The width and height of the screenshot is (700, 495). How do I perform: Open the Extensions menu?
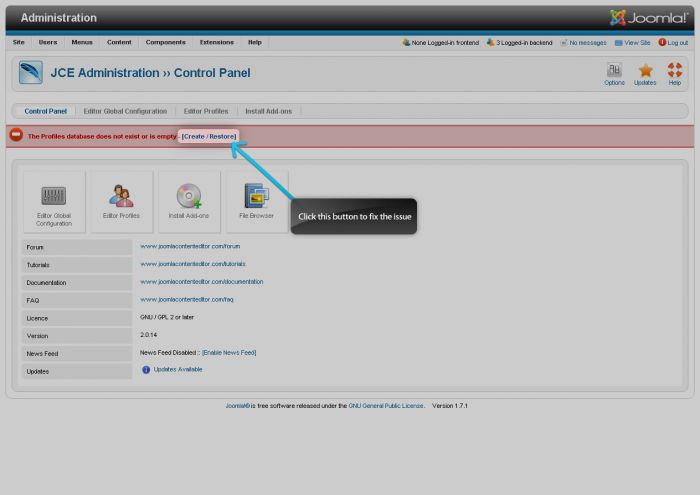[217, 42]
